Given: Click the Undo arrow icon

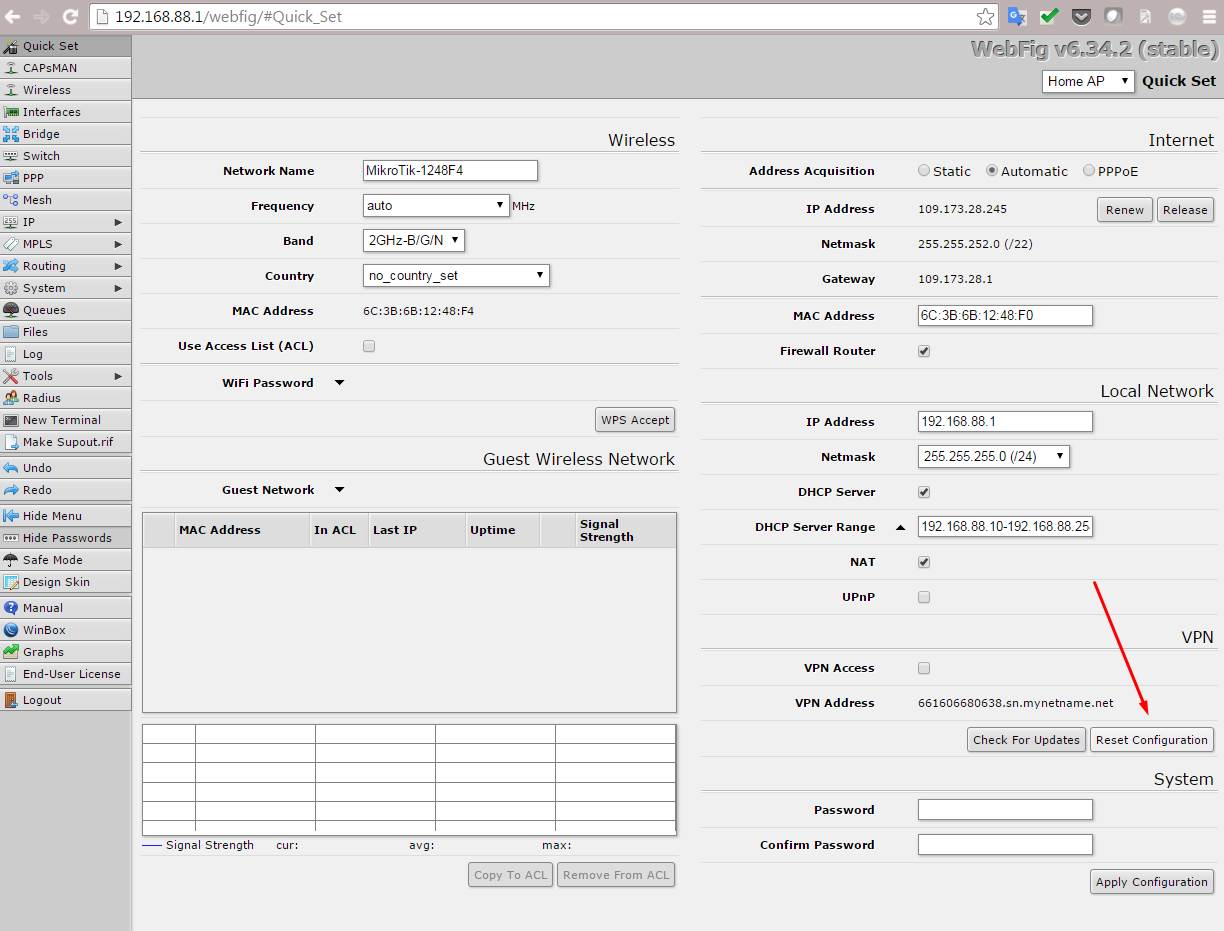Looking at the screenshot, I should pos(11,468).
